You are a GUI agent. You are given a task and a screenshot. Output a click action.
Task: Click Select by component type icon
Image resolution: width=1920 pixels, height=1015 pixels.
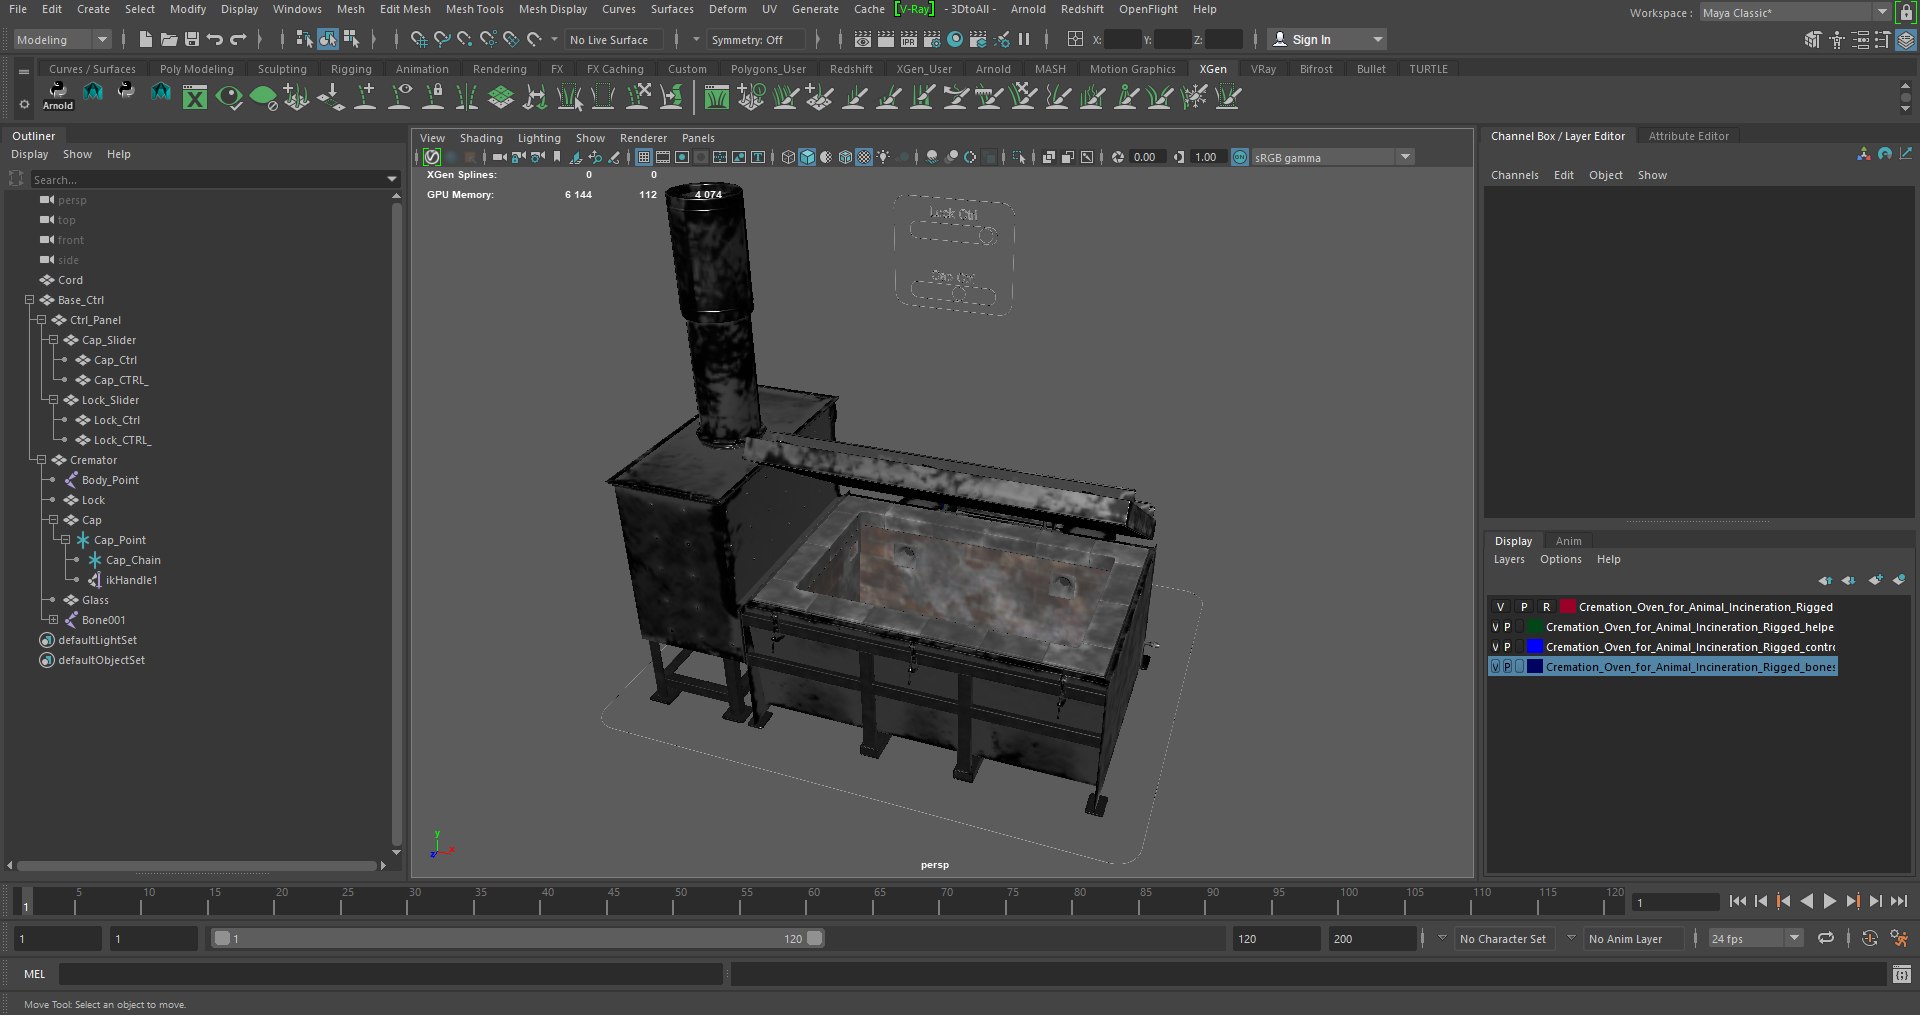click(x=351, y=39)
